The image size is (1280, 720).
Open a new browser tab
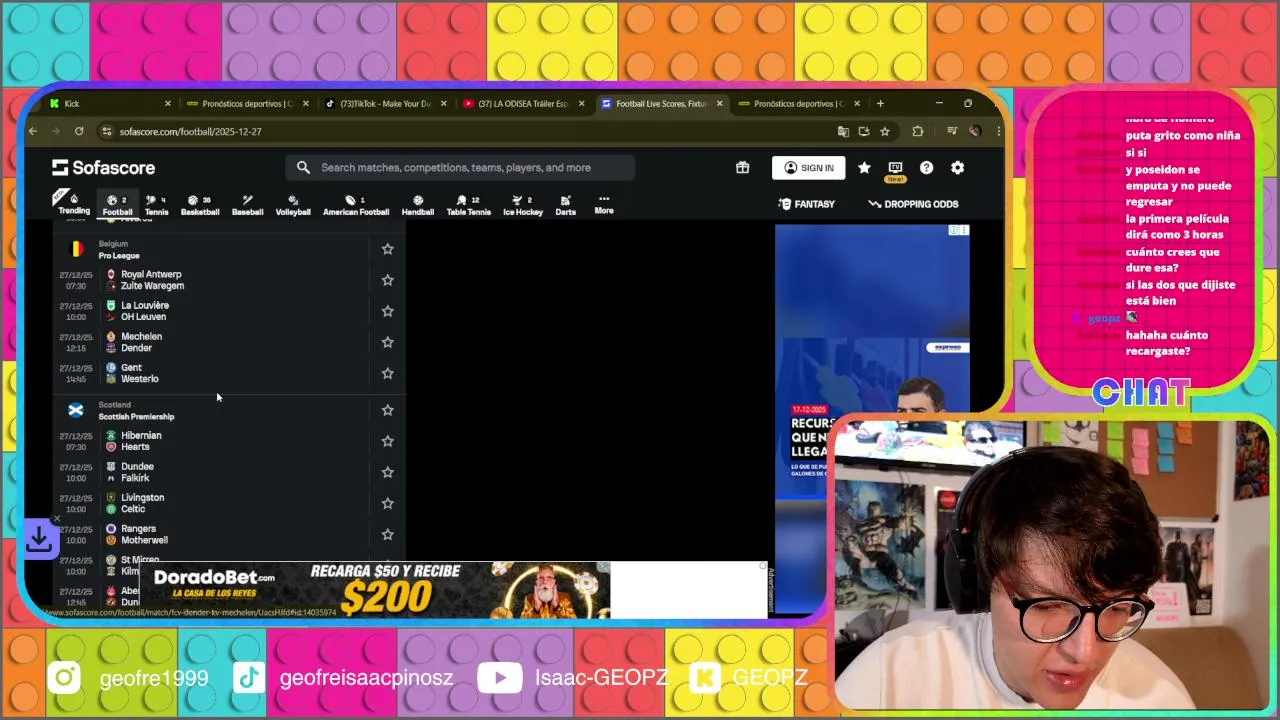tap(880, 103)
